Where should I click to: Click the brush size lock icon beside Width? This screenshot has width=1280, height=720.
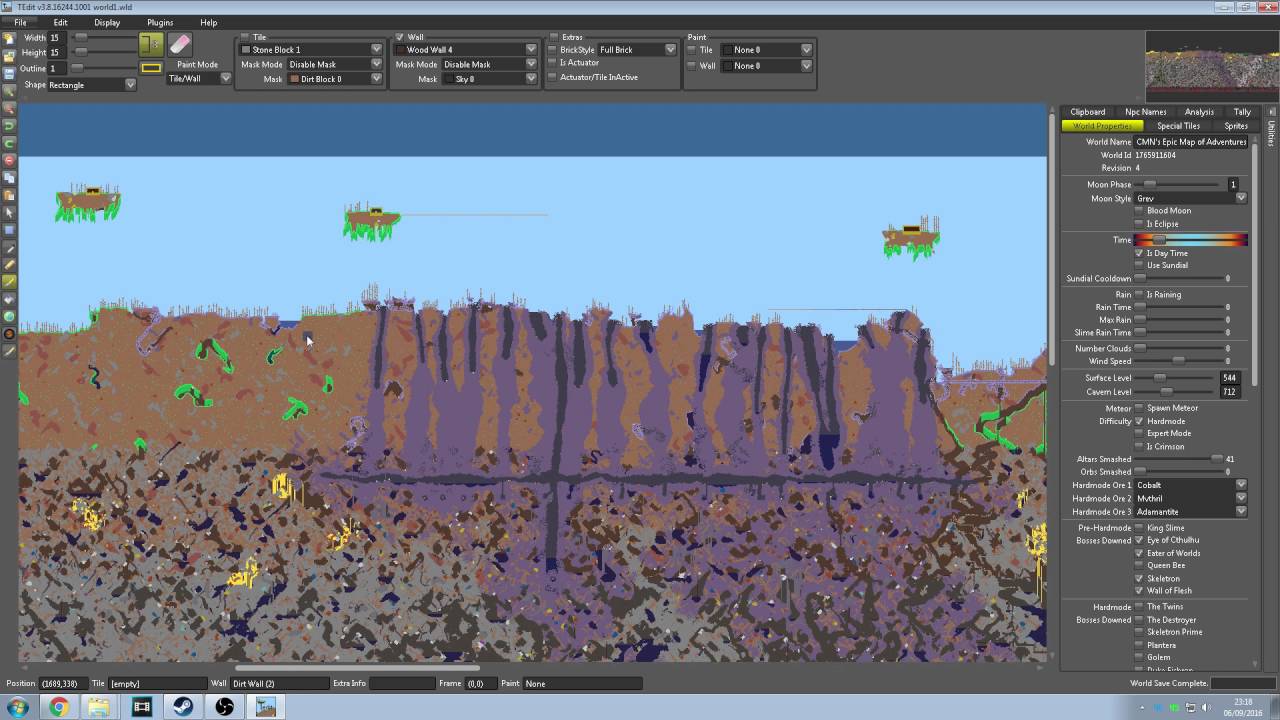pos(151,44)
